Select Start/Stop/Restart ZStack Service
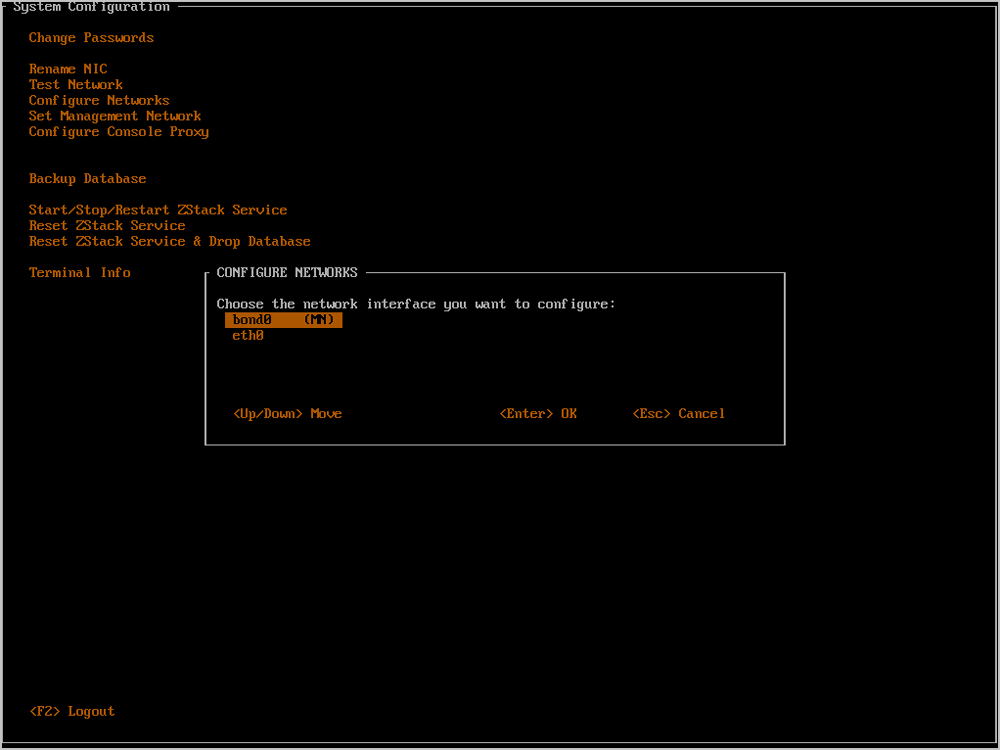The image size is (1000, 750). point(158,210)
